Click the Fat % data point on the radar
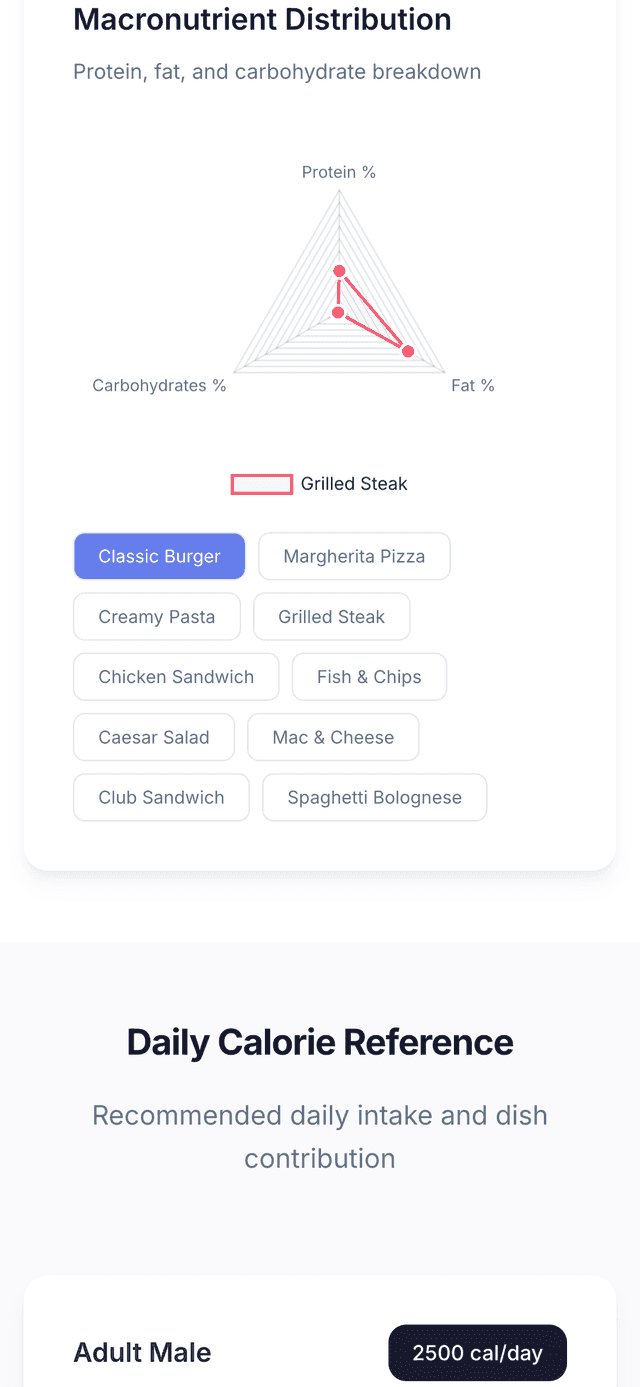Screen dimensions: 640x1387 pyautogui.click(x=407, y=351)
